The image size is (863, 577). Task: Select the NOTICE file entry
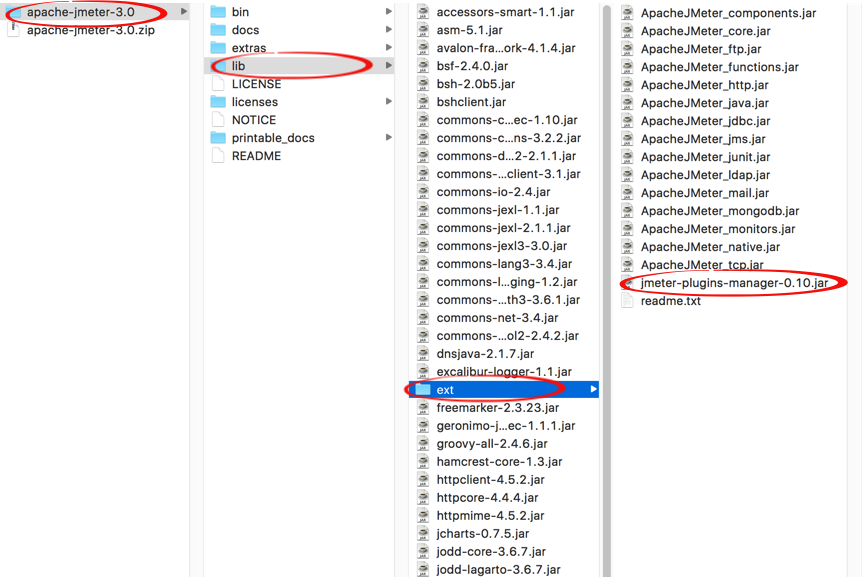(253, 120)
